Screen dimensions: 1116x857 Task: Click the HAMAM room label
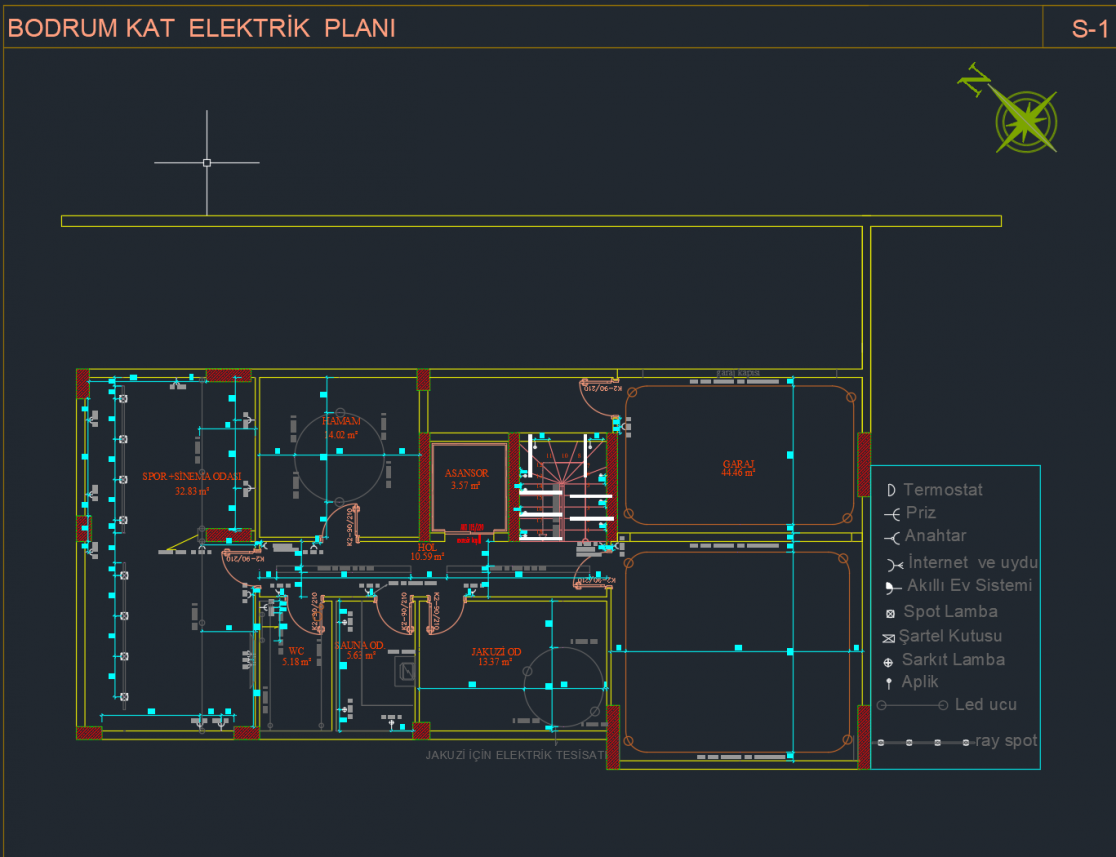340,422
